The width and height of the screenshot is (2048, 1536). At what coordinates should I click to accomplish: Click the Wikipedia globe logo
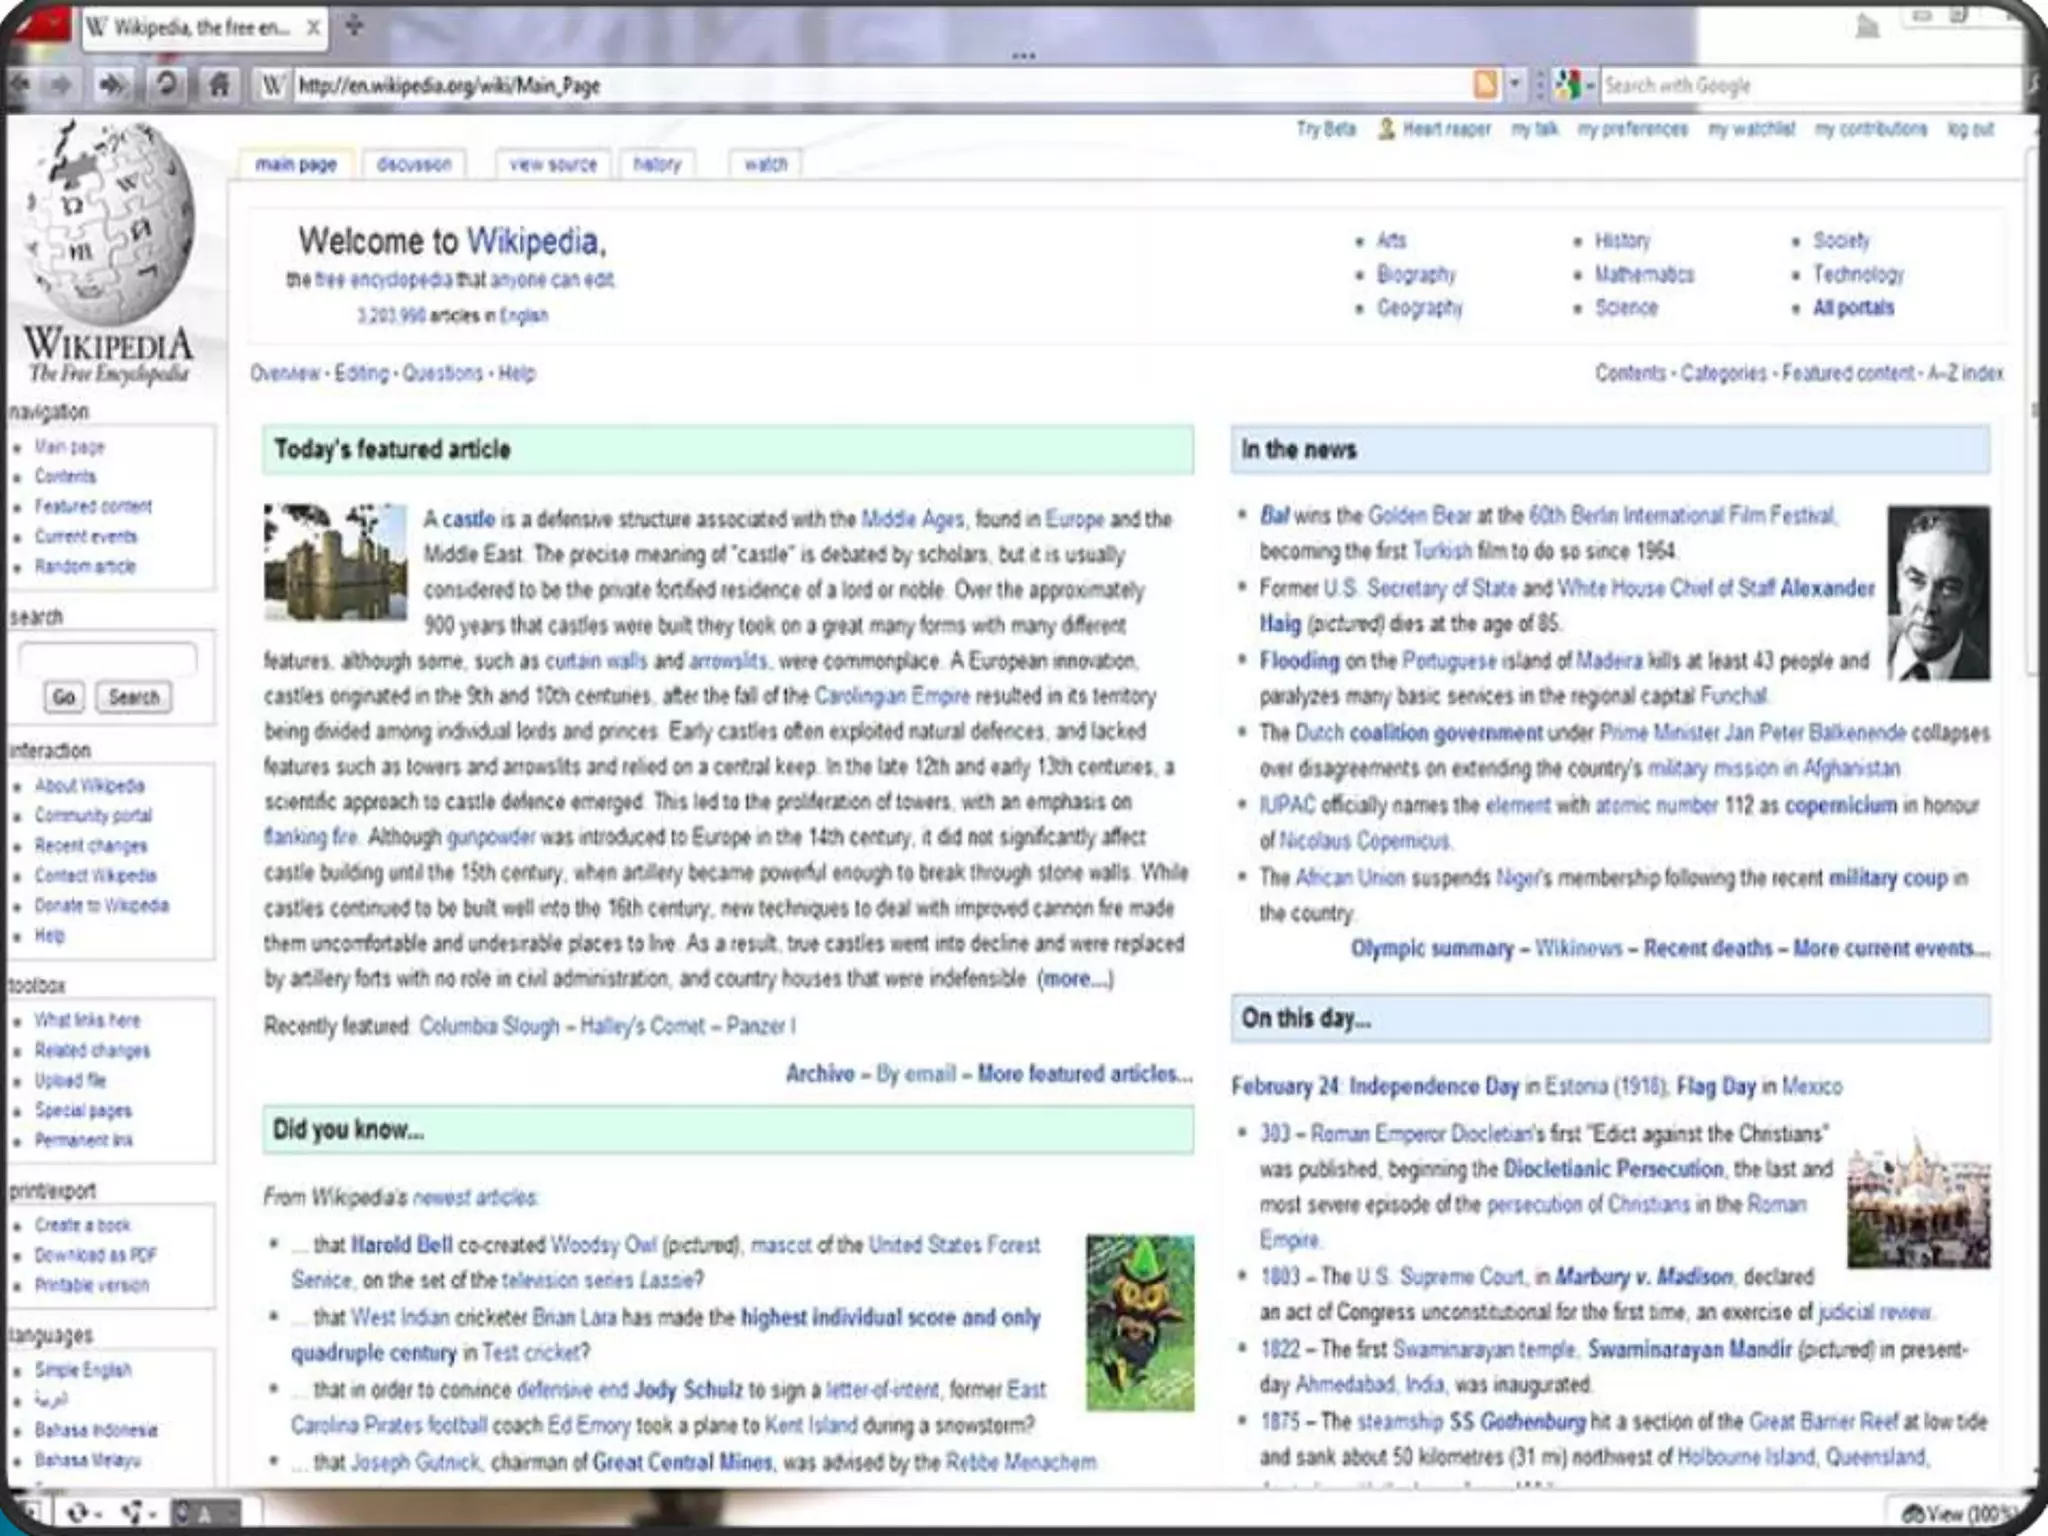coord(108,219)
